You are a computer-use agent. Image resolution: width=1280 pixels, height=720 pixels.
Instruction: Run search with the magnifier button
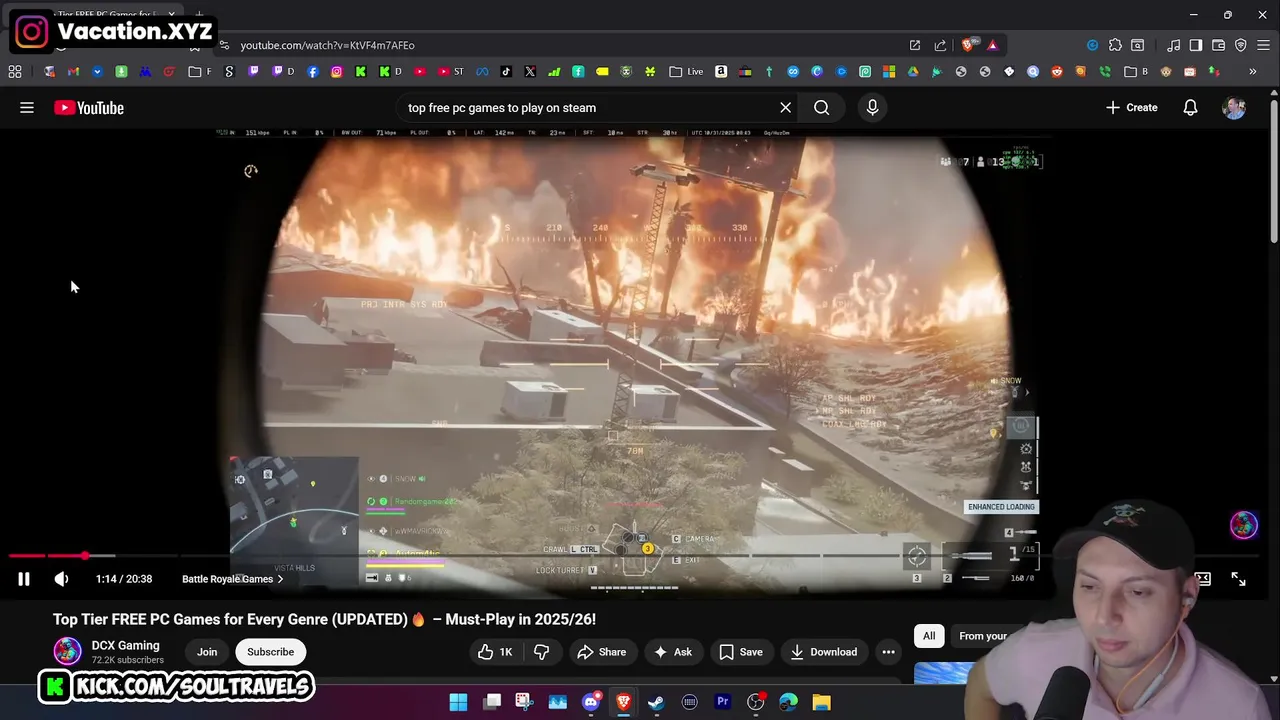click(821, 108)
